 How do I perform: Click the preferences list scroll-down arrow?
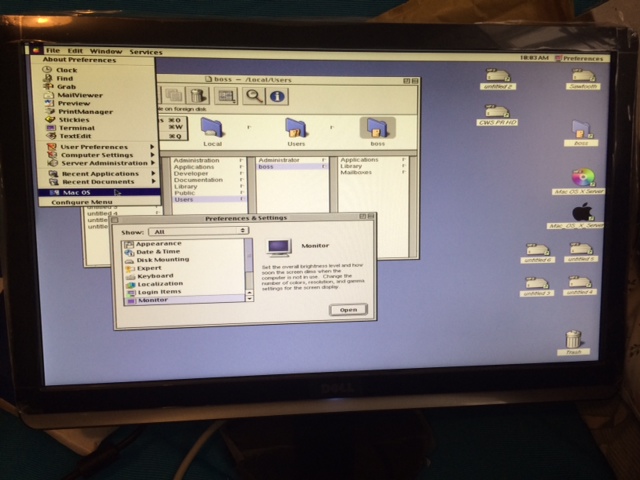point(249,299)
